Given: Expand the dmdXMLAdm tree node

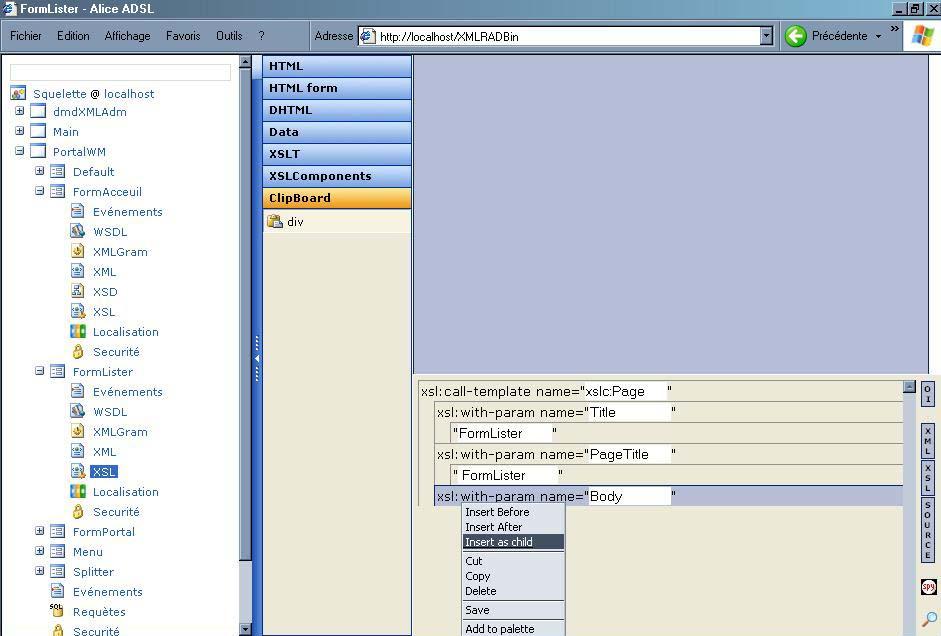Looking at the screenshot, I should point(19,111).
